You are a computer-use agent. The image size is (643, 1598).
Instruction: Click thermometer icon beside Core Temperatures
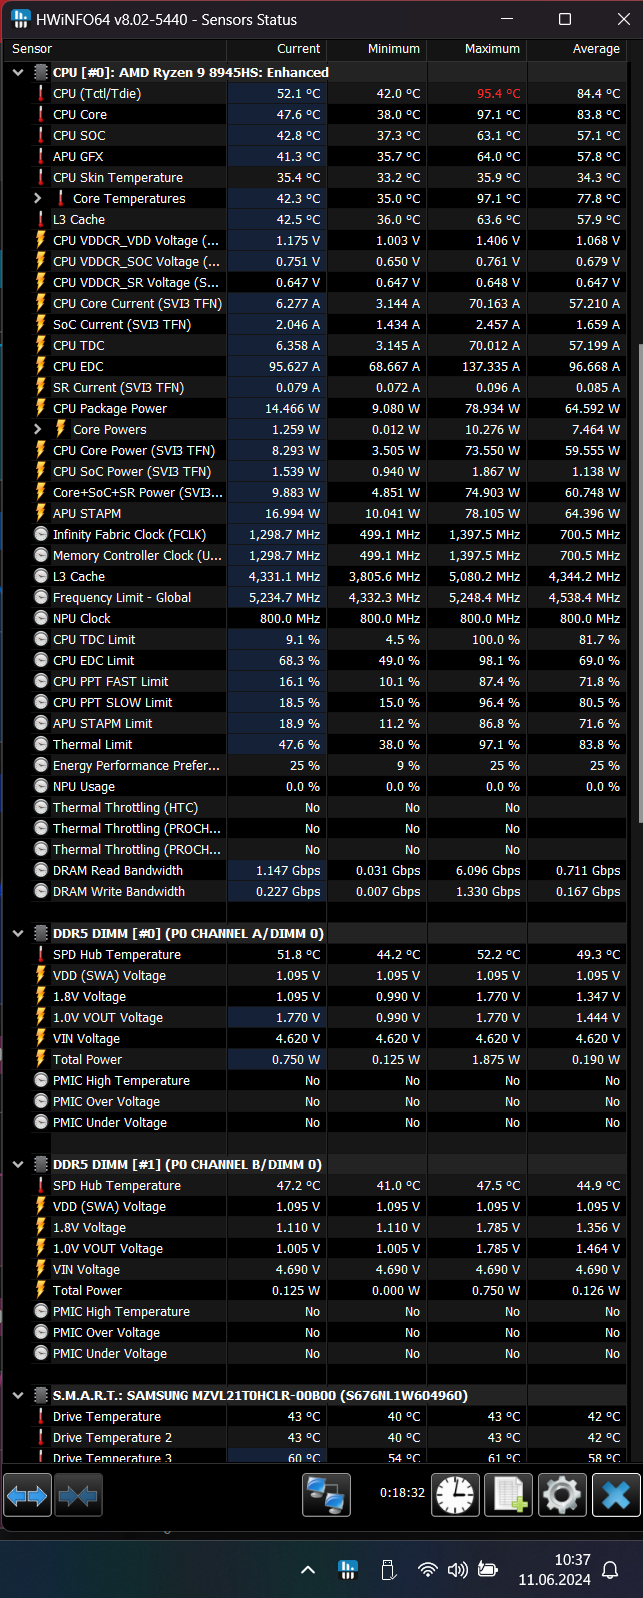click(x=61, y=198)
